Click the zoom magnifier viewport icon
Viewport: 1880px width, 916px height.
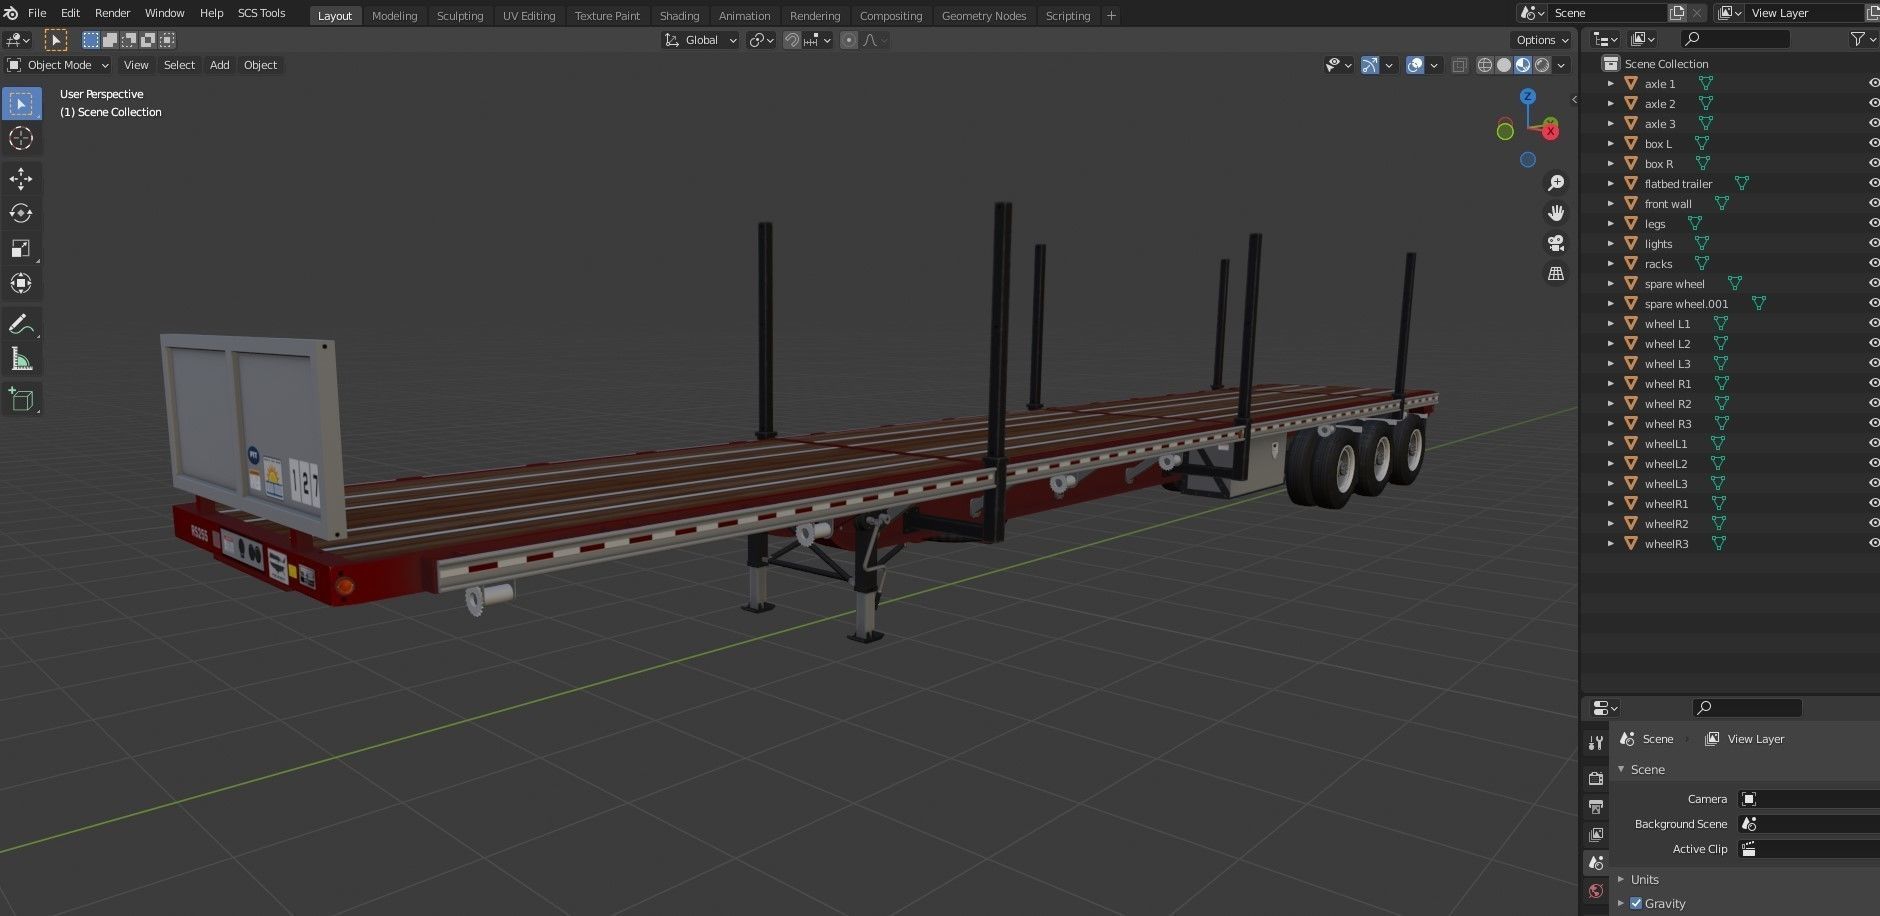(x=1556, y=183)
